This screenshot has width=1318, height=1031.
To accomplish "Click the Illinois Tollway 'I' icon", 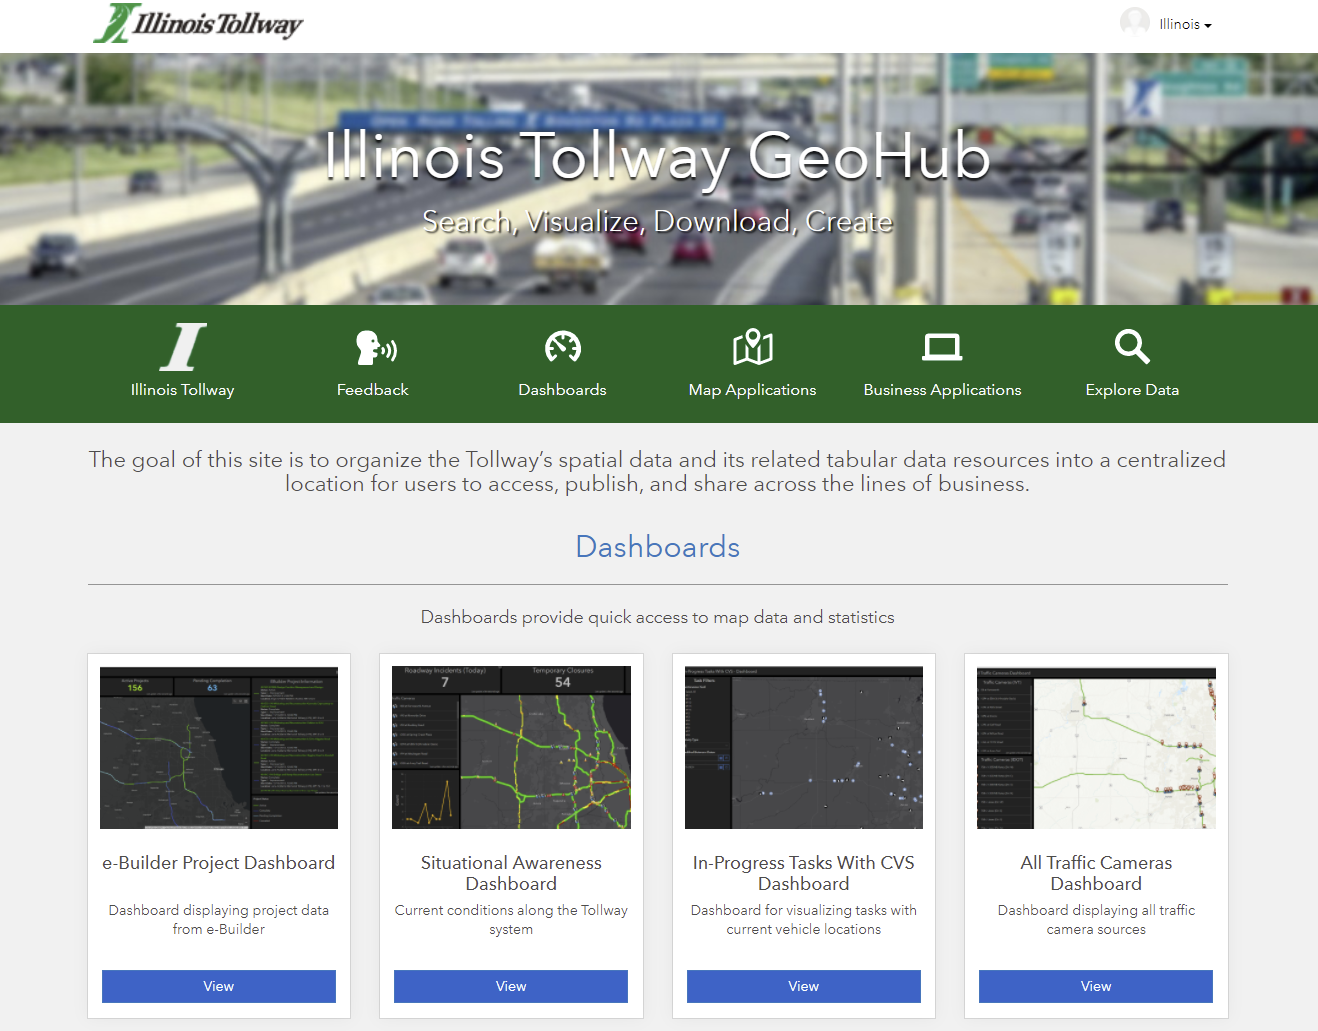I will point(183,347).
